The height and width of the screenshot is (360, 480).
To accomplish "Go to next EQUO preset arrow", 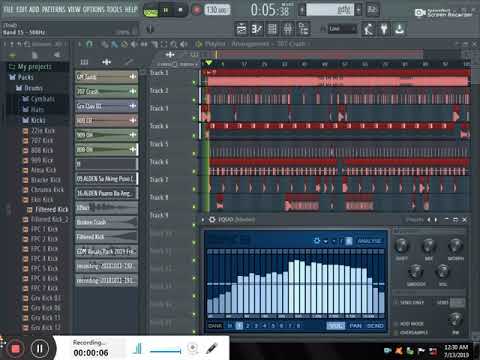I will 435,220.
